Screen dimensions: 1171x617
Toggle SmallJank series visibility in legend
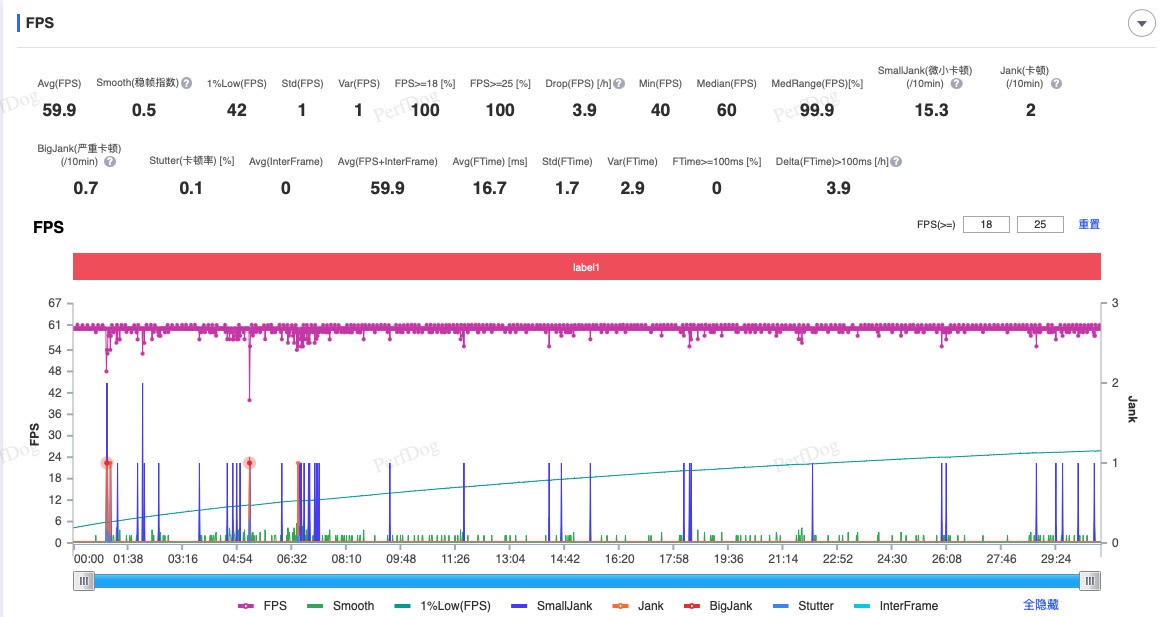(x=554, y=605)
